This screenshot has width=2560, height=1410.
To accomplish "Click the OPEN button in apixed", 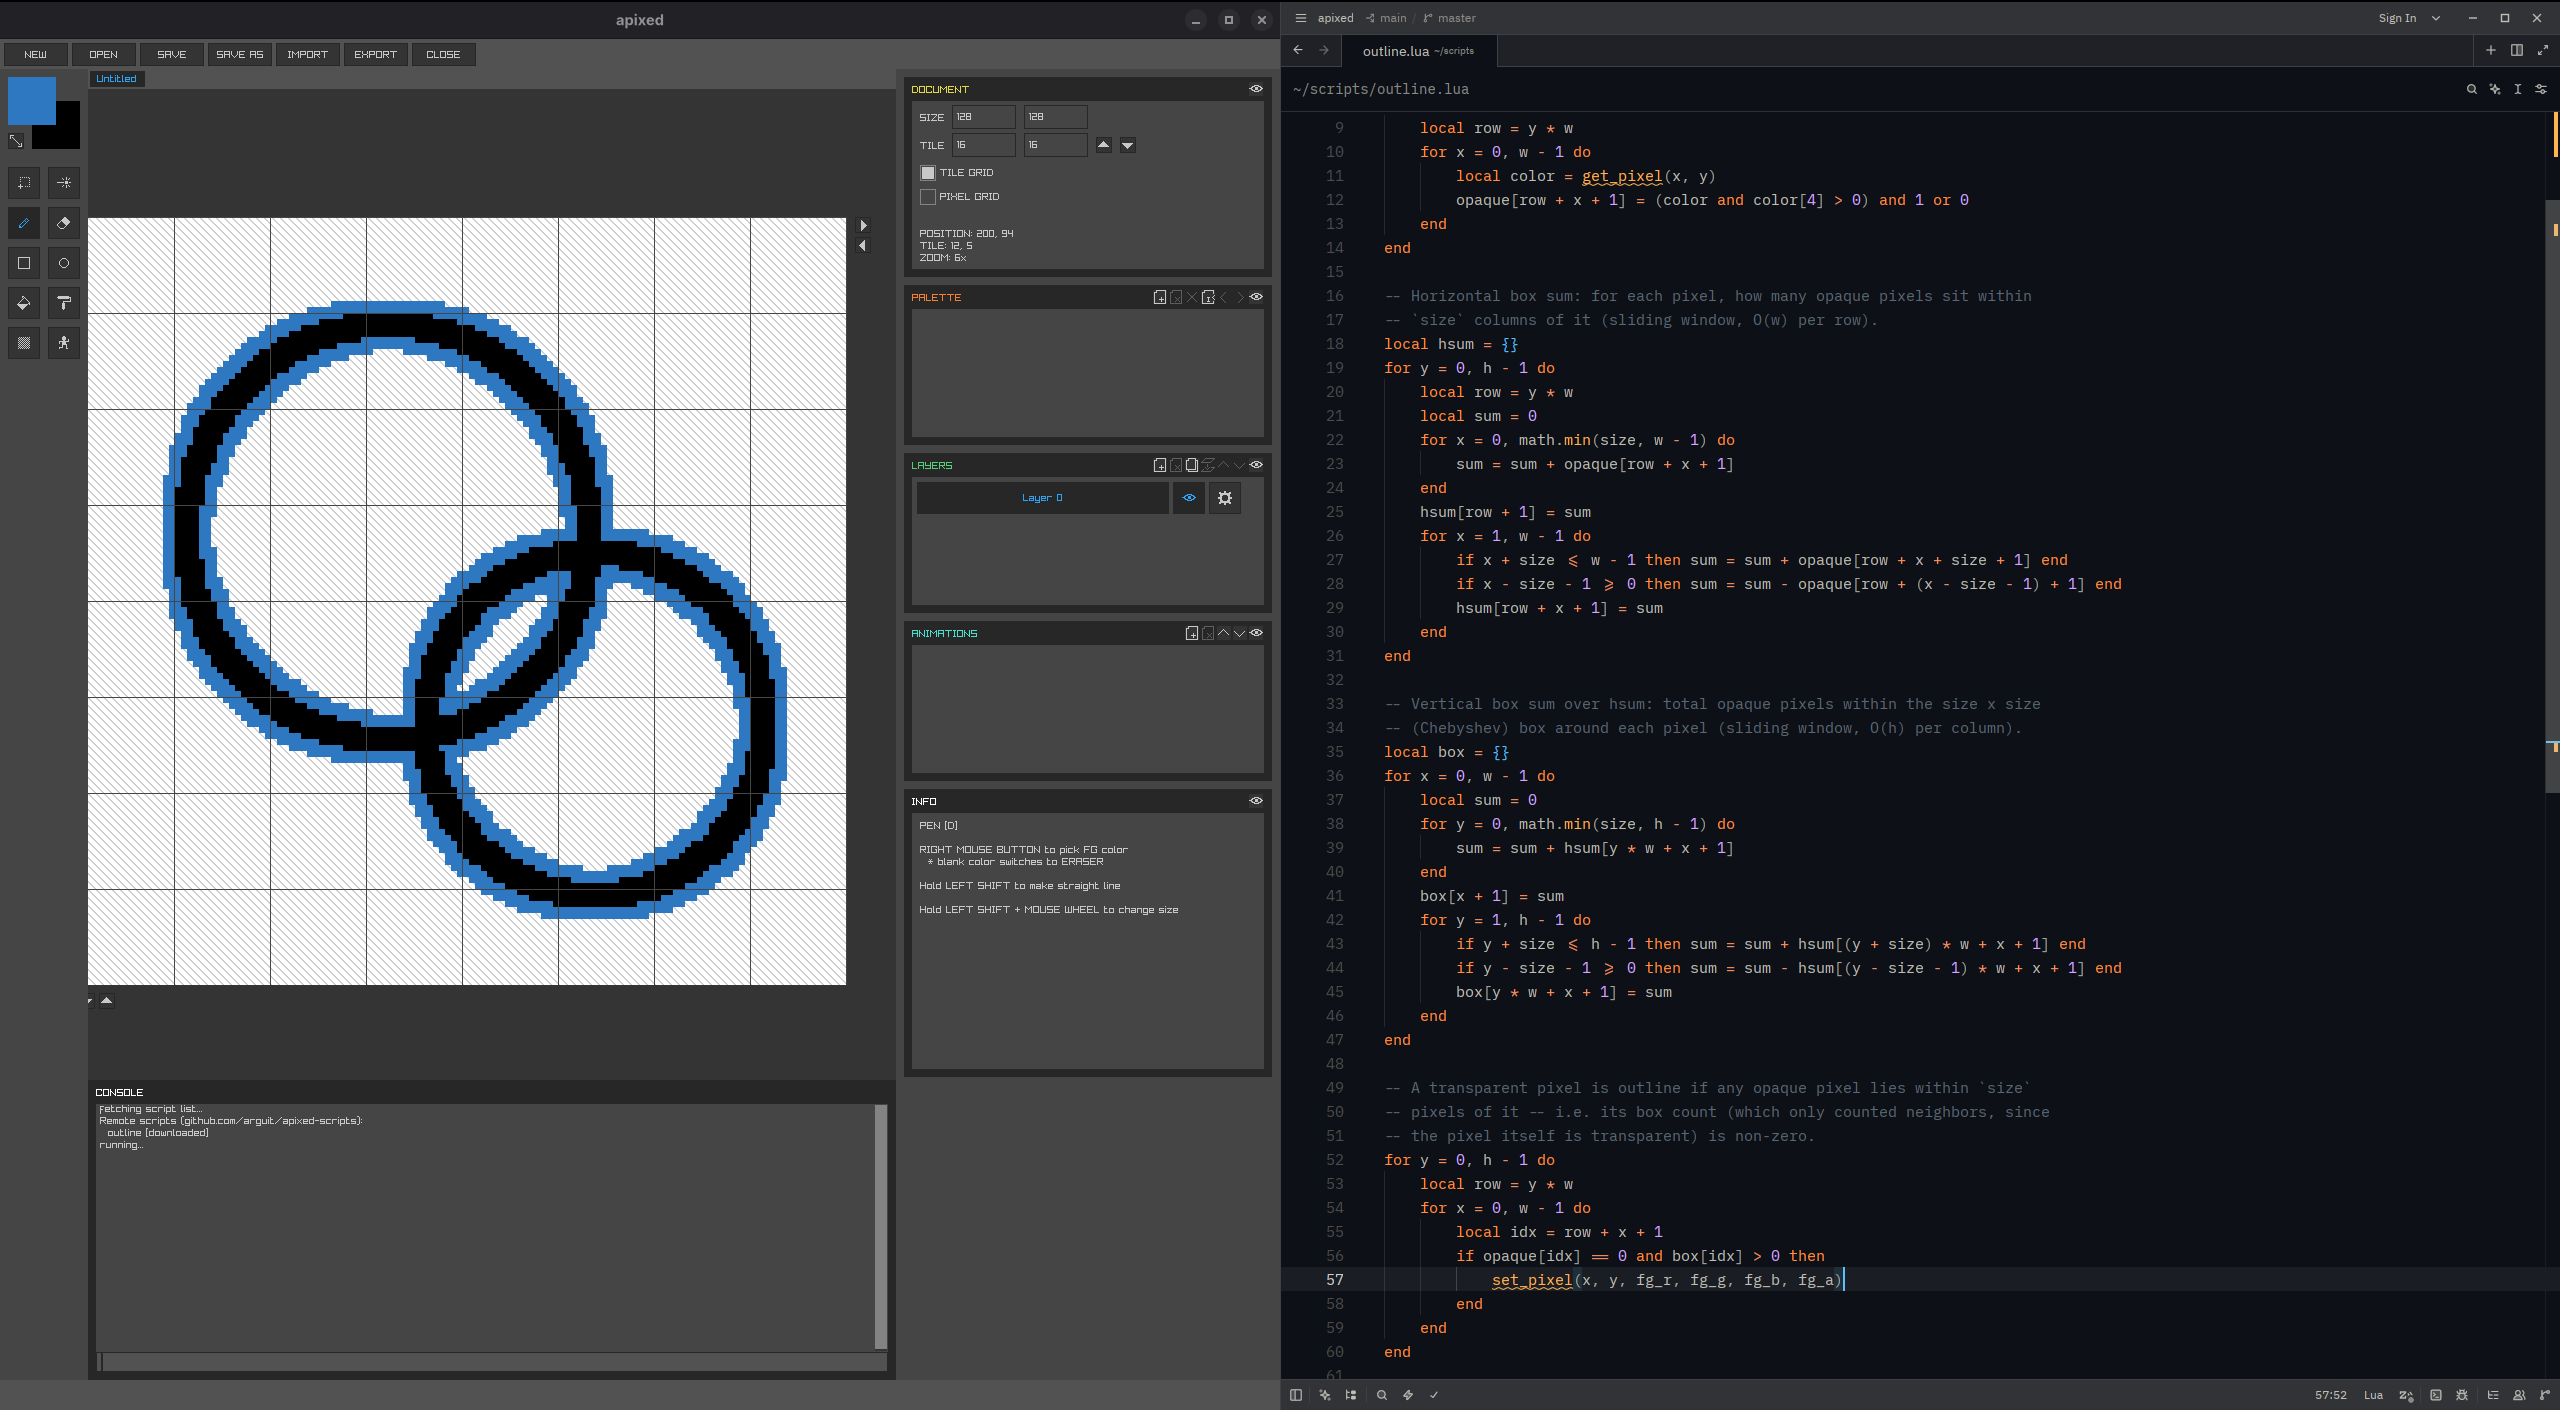I will click(x=103, y=55).
